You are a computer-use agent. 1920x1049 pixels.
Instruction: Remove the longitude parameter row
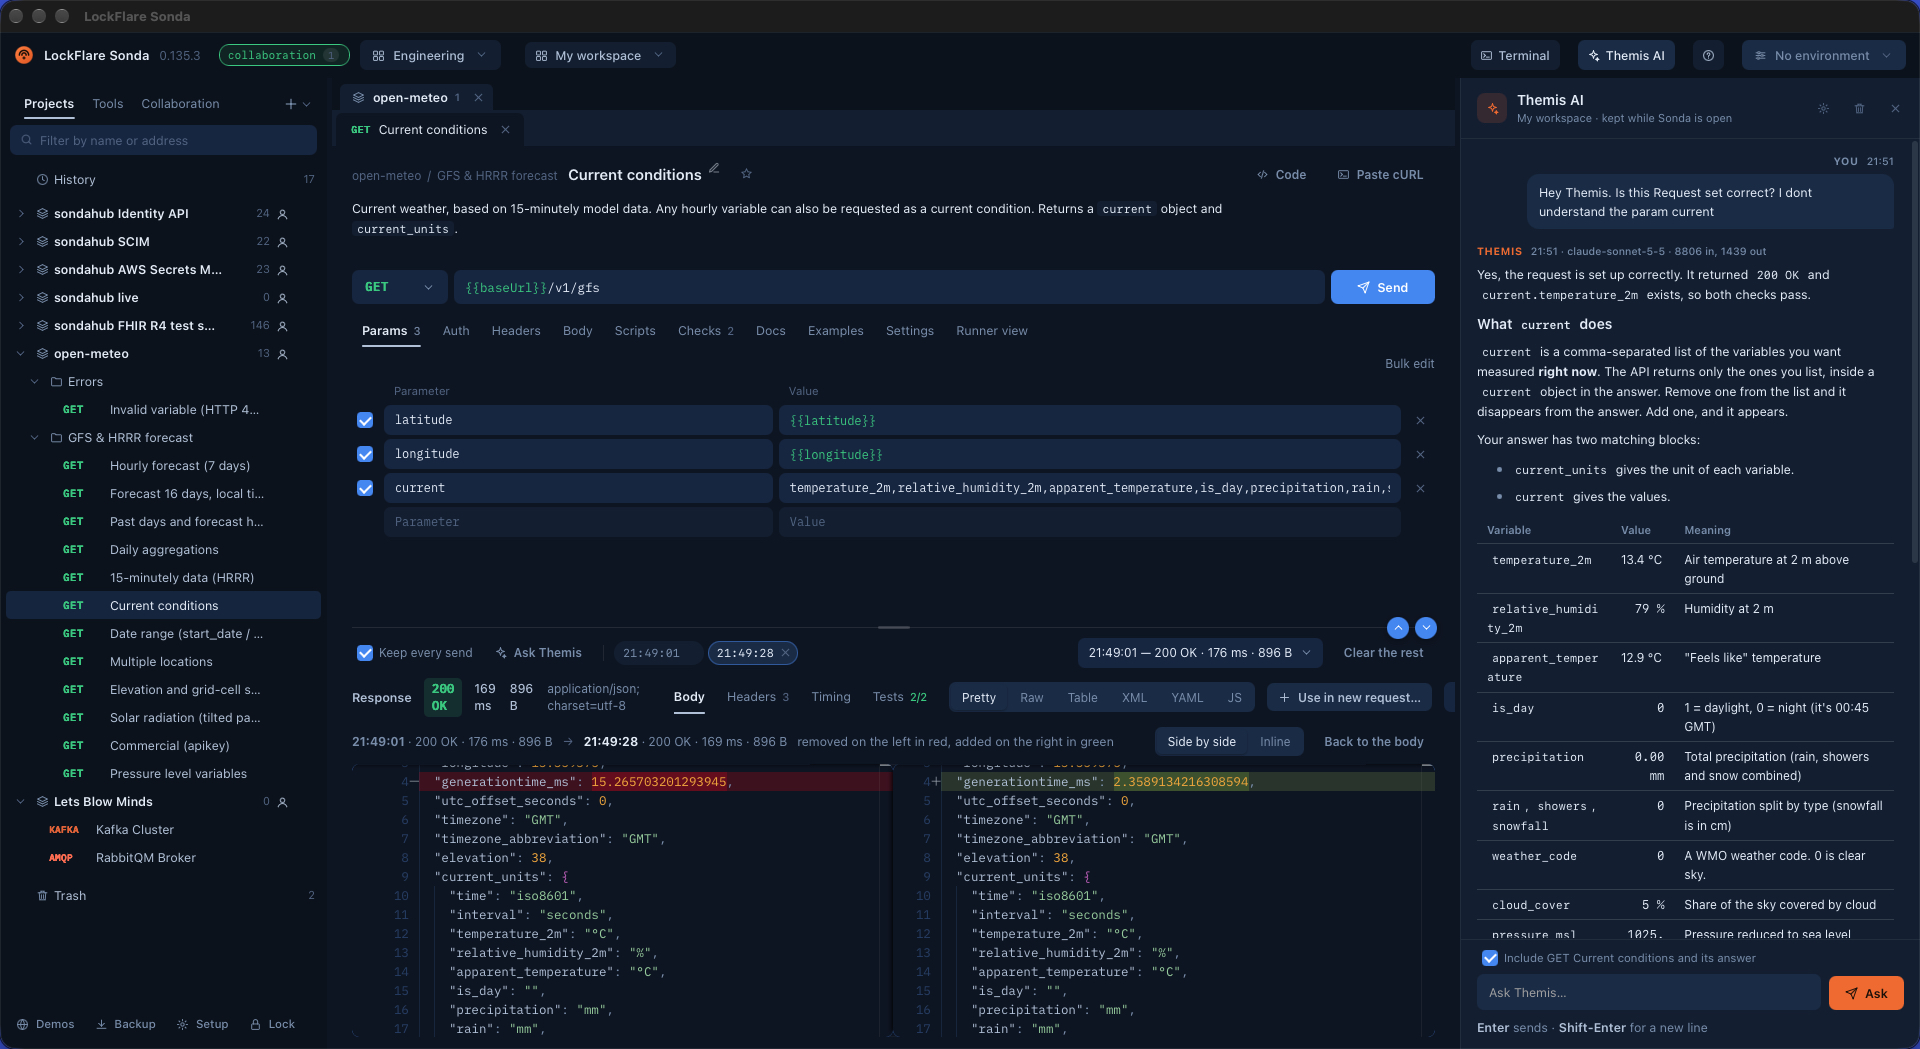tap(1420, 455)
